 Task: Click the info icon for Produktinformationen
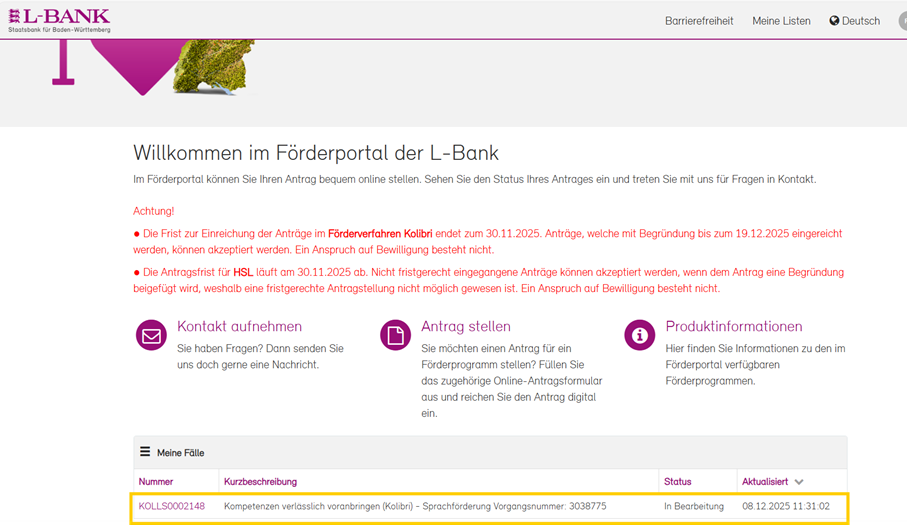639,336
